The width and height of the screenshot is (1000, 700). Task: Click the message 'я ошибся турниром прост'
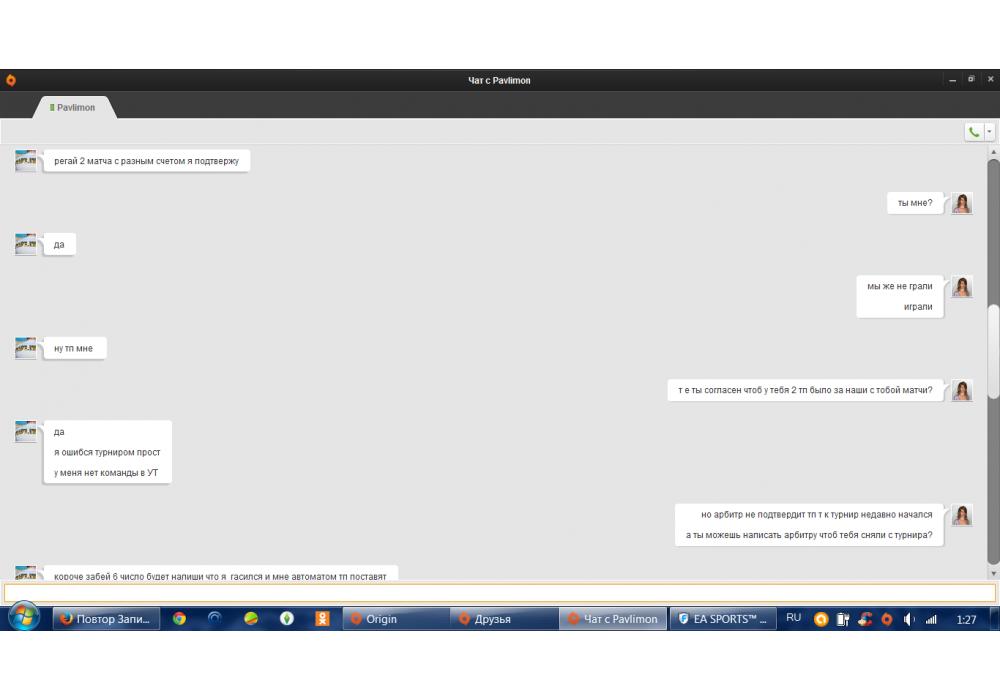[x=107, y=452]
